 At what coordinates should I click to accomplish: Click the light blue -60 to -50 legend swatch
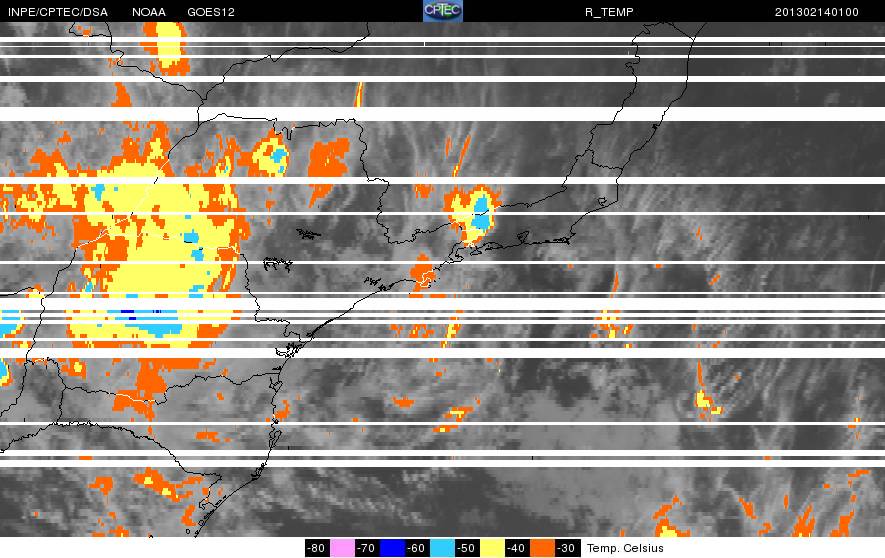(442, 548)
